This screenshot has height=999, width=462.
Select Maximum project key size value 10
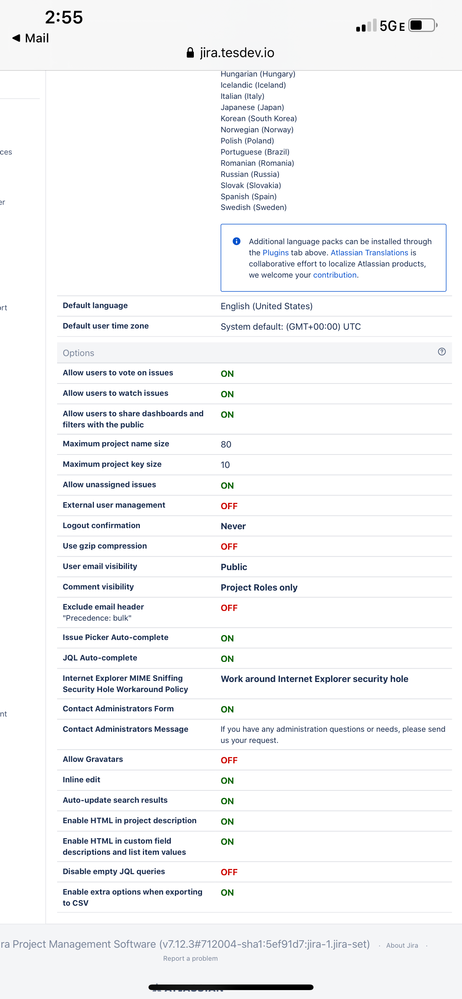(x=225, y=465)
